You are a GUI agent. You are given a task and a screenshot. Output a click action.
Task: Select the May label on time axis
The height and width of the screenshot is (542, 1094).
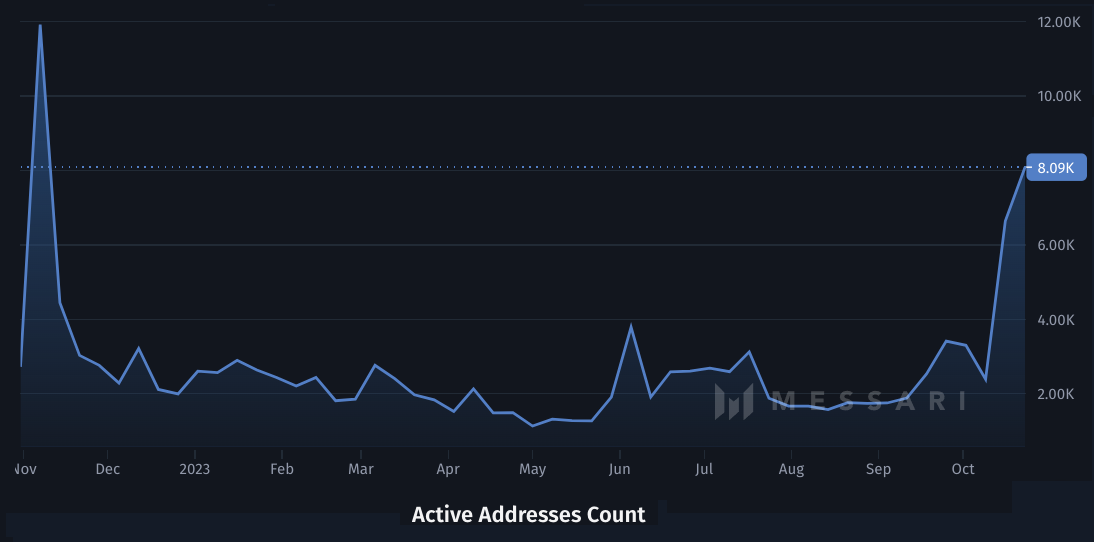click(533, 468)
